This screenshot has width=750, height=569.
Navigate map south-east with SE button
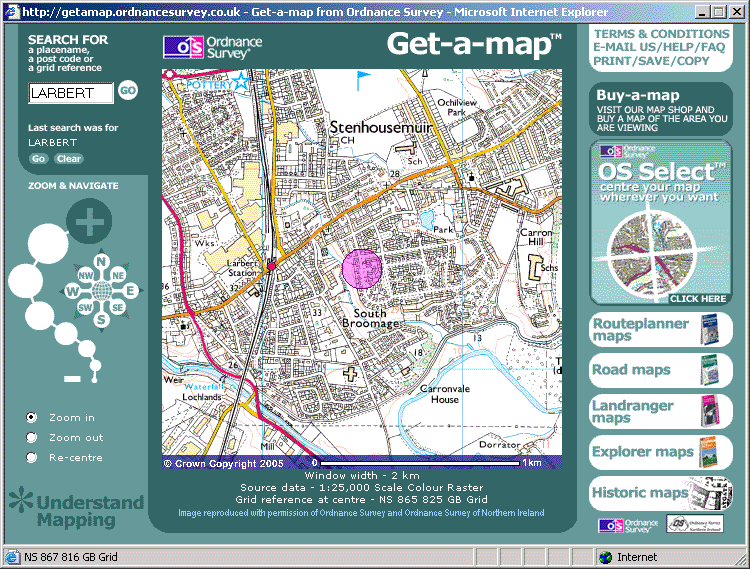pyautogui.click(x=118, y=307)
